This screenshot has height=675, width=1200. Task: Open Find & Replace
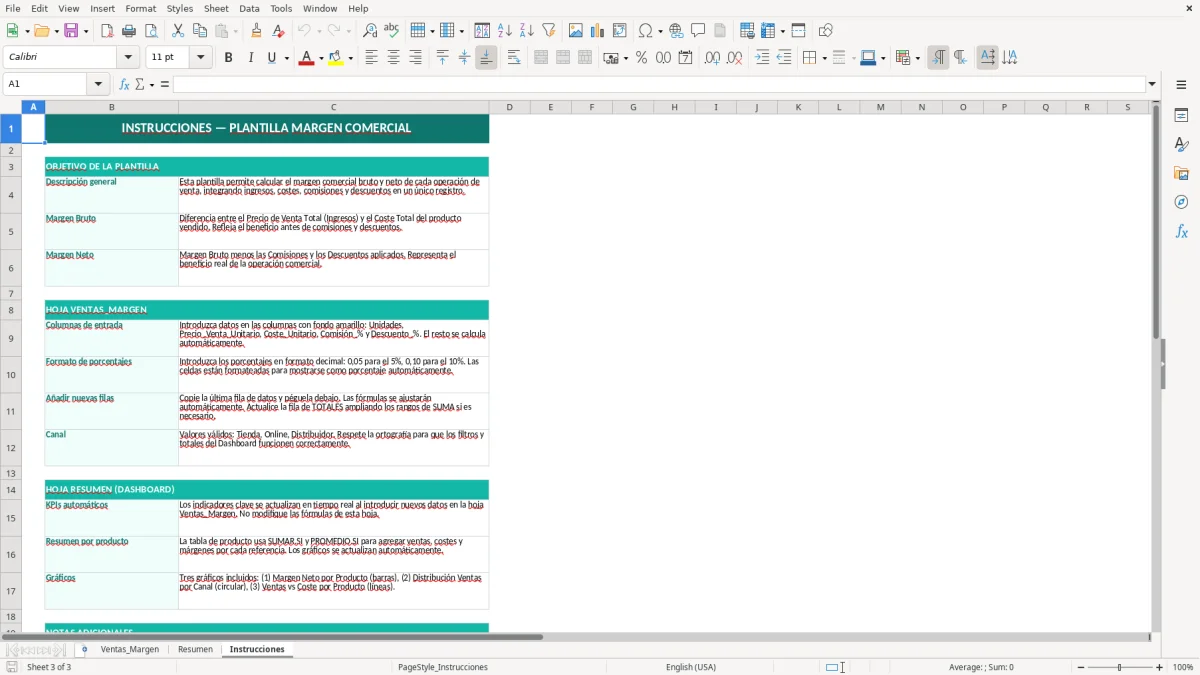pos(370,31)
